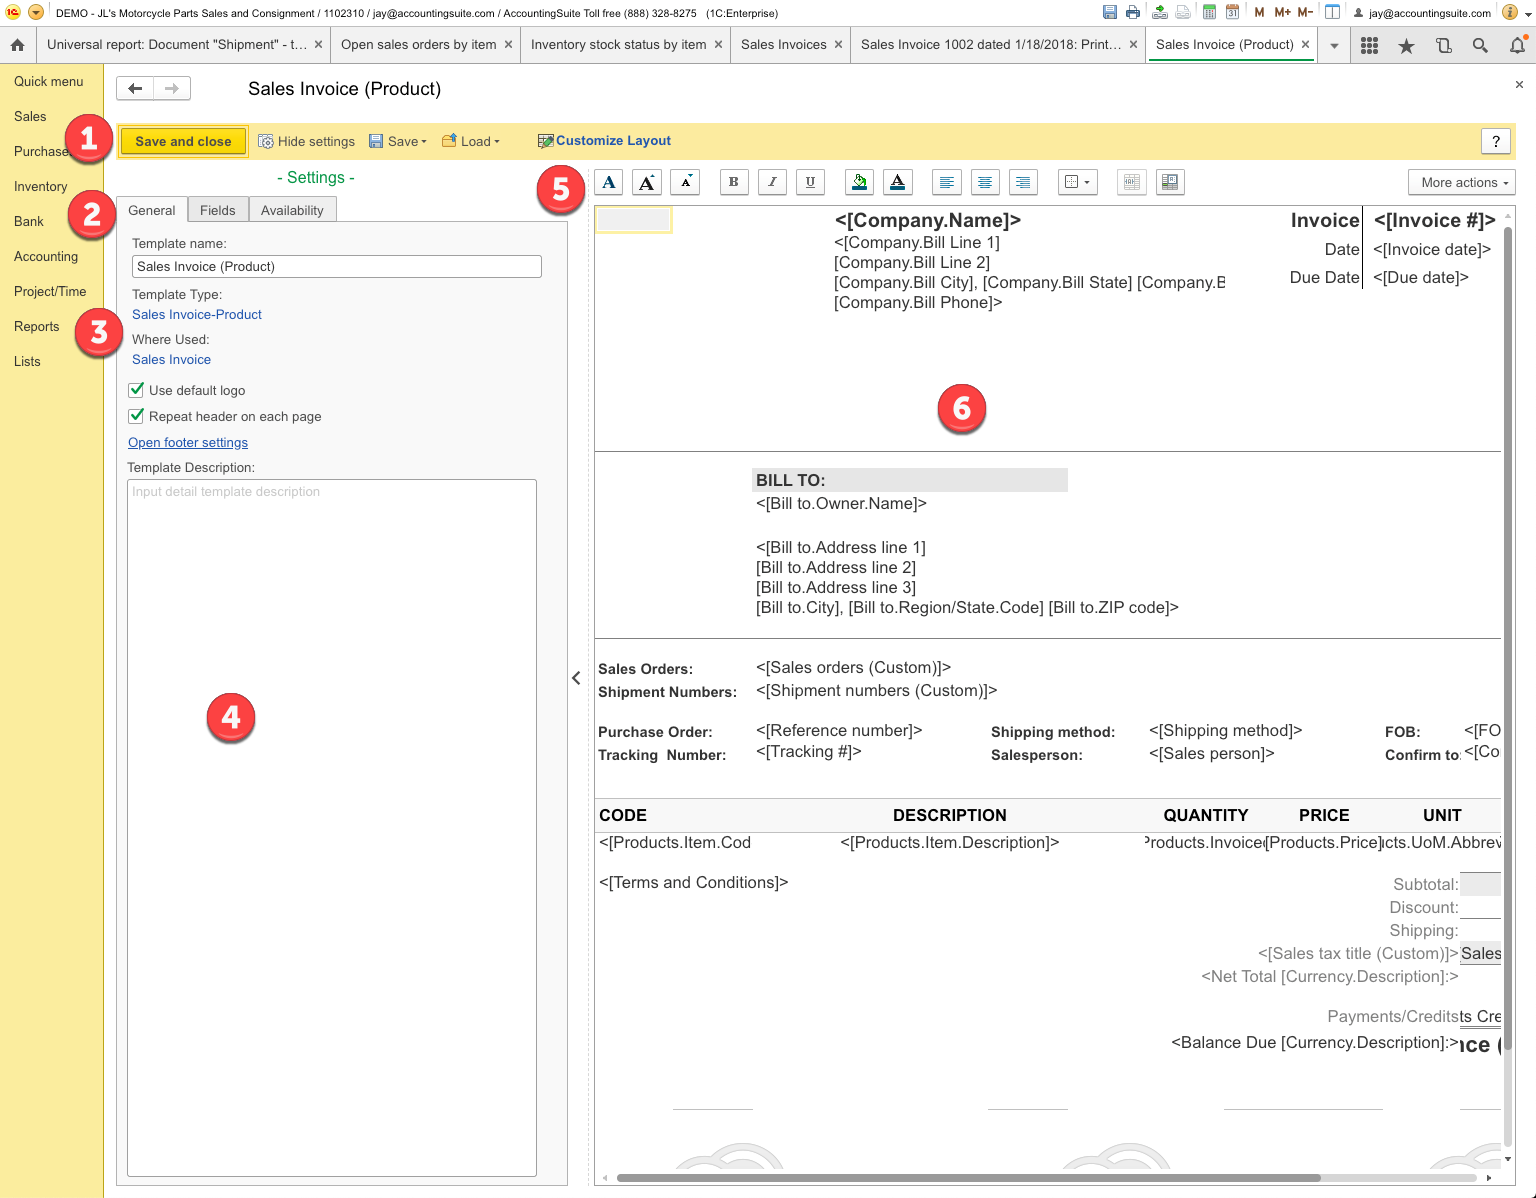Image resolution: width=1536 pixels, height=1198 pixels.
Task: Increase font size with the larger A icon
Action: click(647, 182)
